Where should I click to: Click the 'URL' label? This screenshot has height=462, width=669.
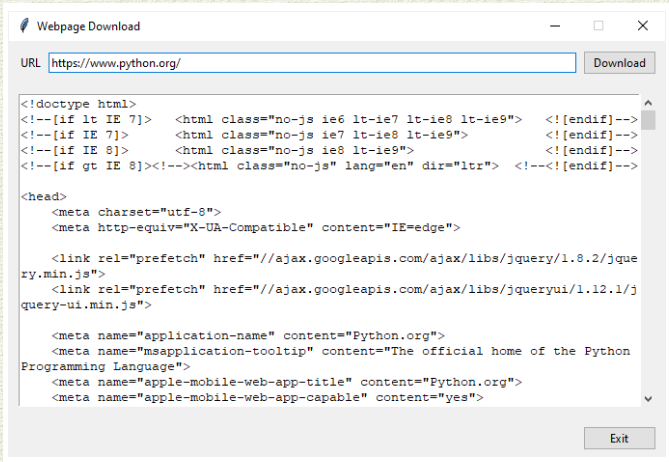point(31,63)
